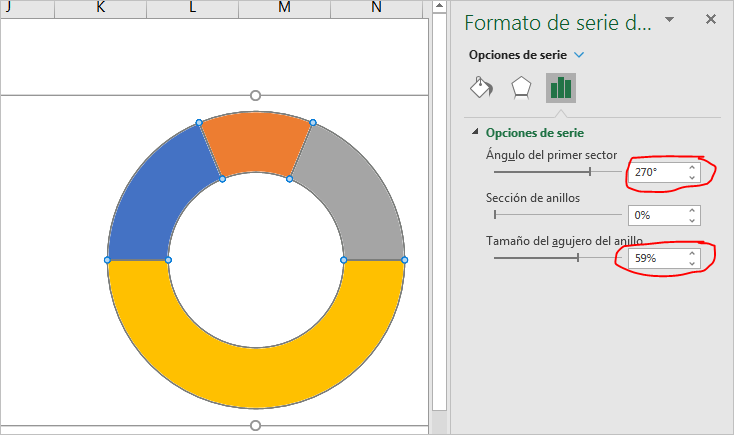Increase the doughnut hole size spinner
The height and width of the screenshot is (435, 734).
pyautogui.click(x=692, y=254)
